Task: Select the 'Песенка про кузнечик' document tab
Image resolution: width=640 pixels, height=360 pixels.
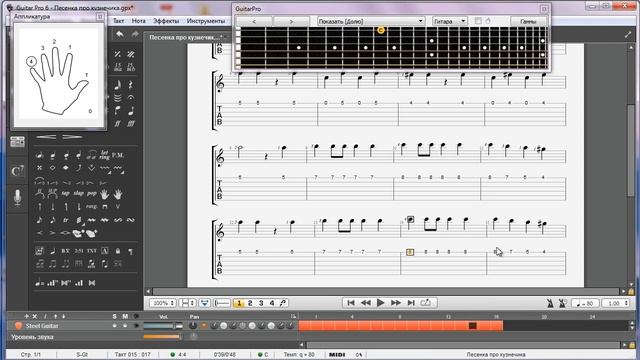Action: [188, 37]
